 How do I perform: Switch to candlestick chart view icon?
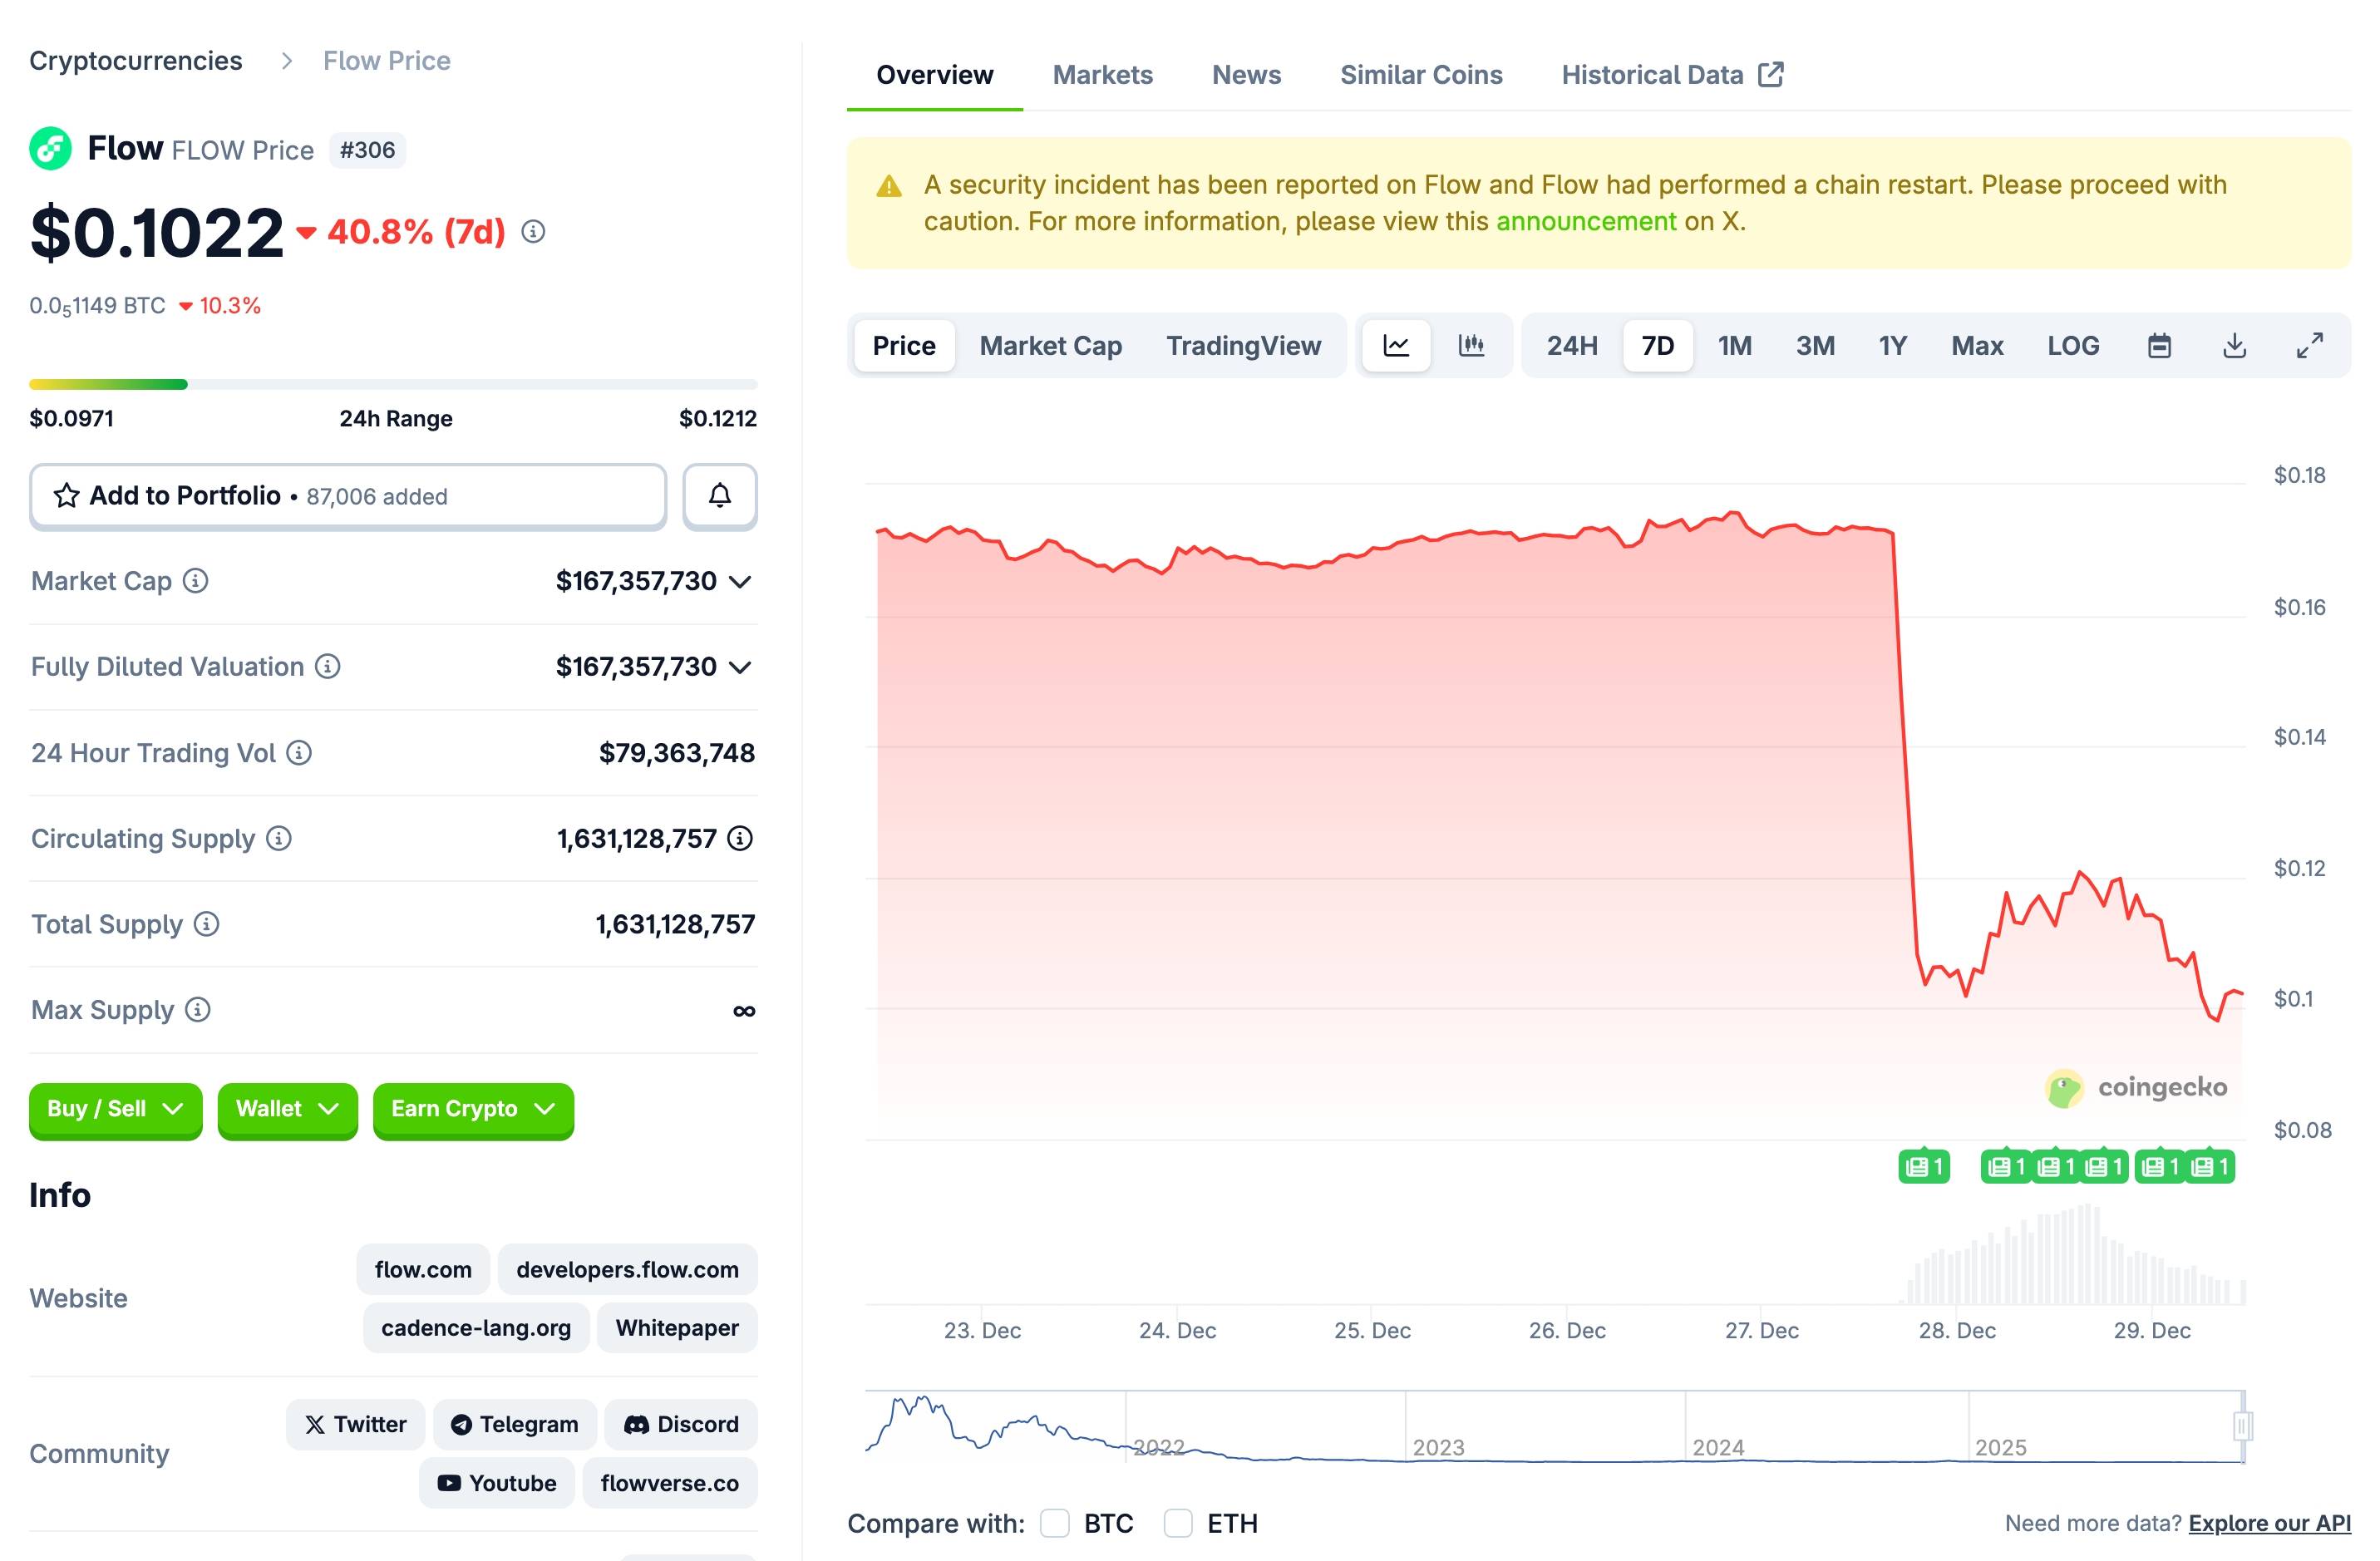coord(1471,346)
